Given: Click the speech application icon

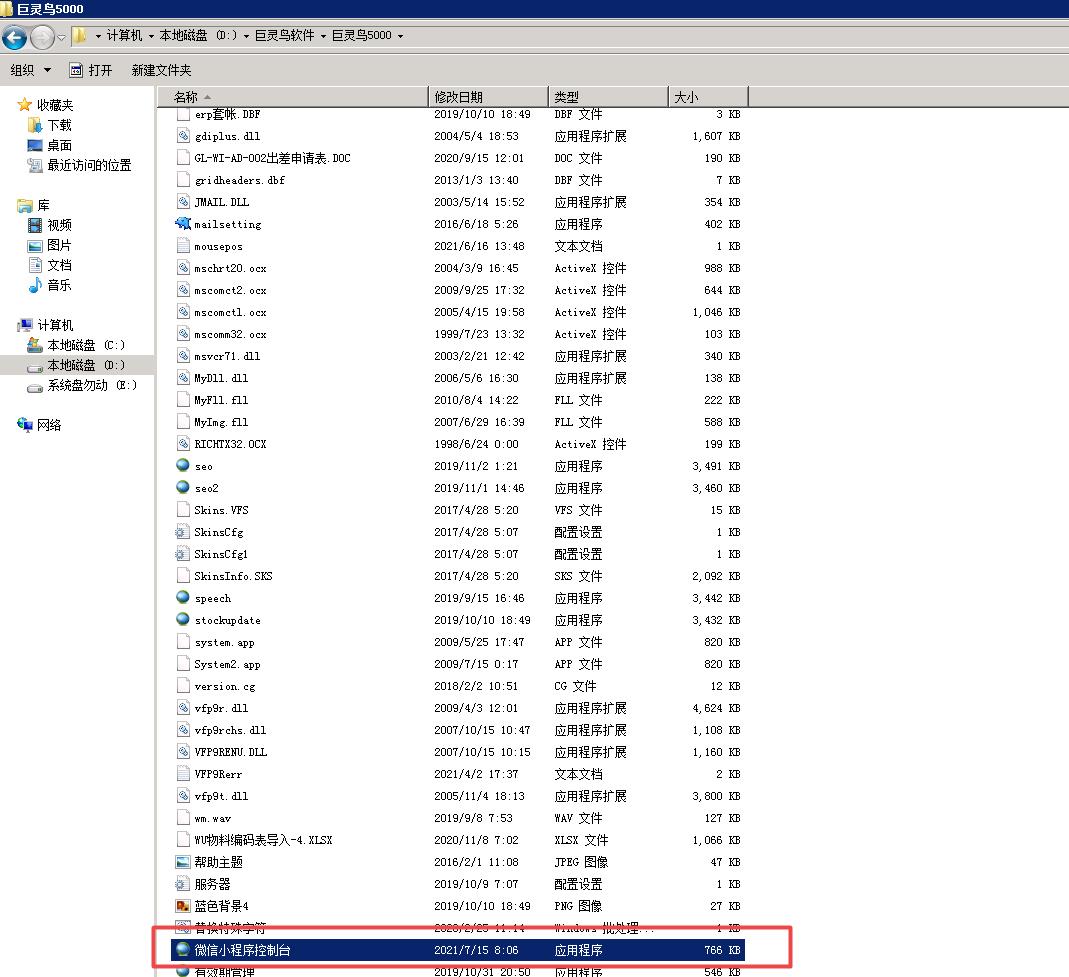Looking at the screenshot, I should (182, 598).
